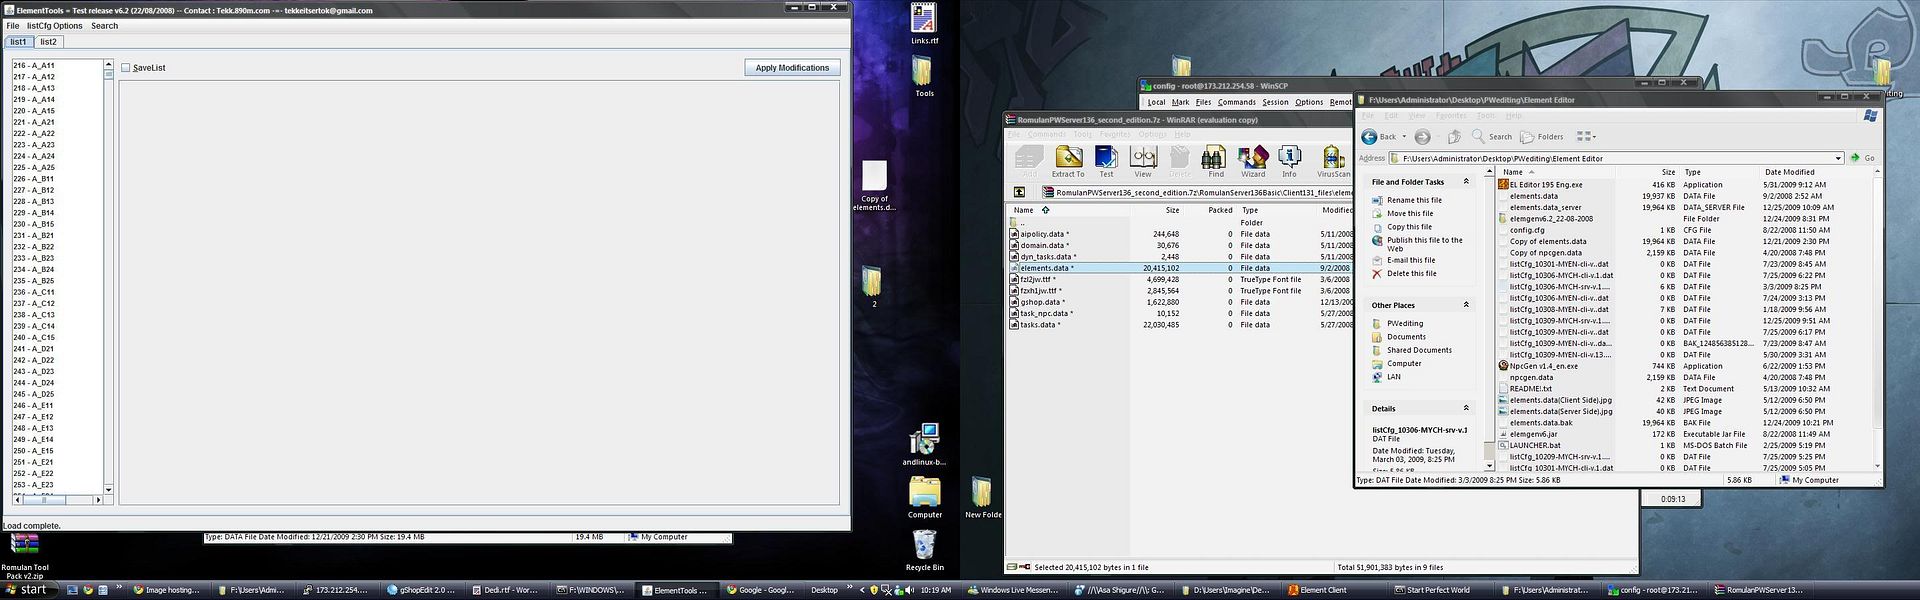The width and height of the screenshot is (1920, 600).
Task: Collapse the Other Places section
Action: (x=1466, y=305)
